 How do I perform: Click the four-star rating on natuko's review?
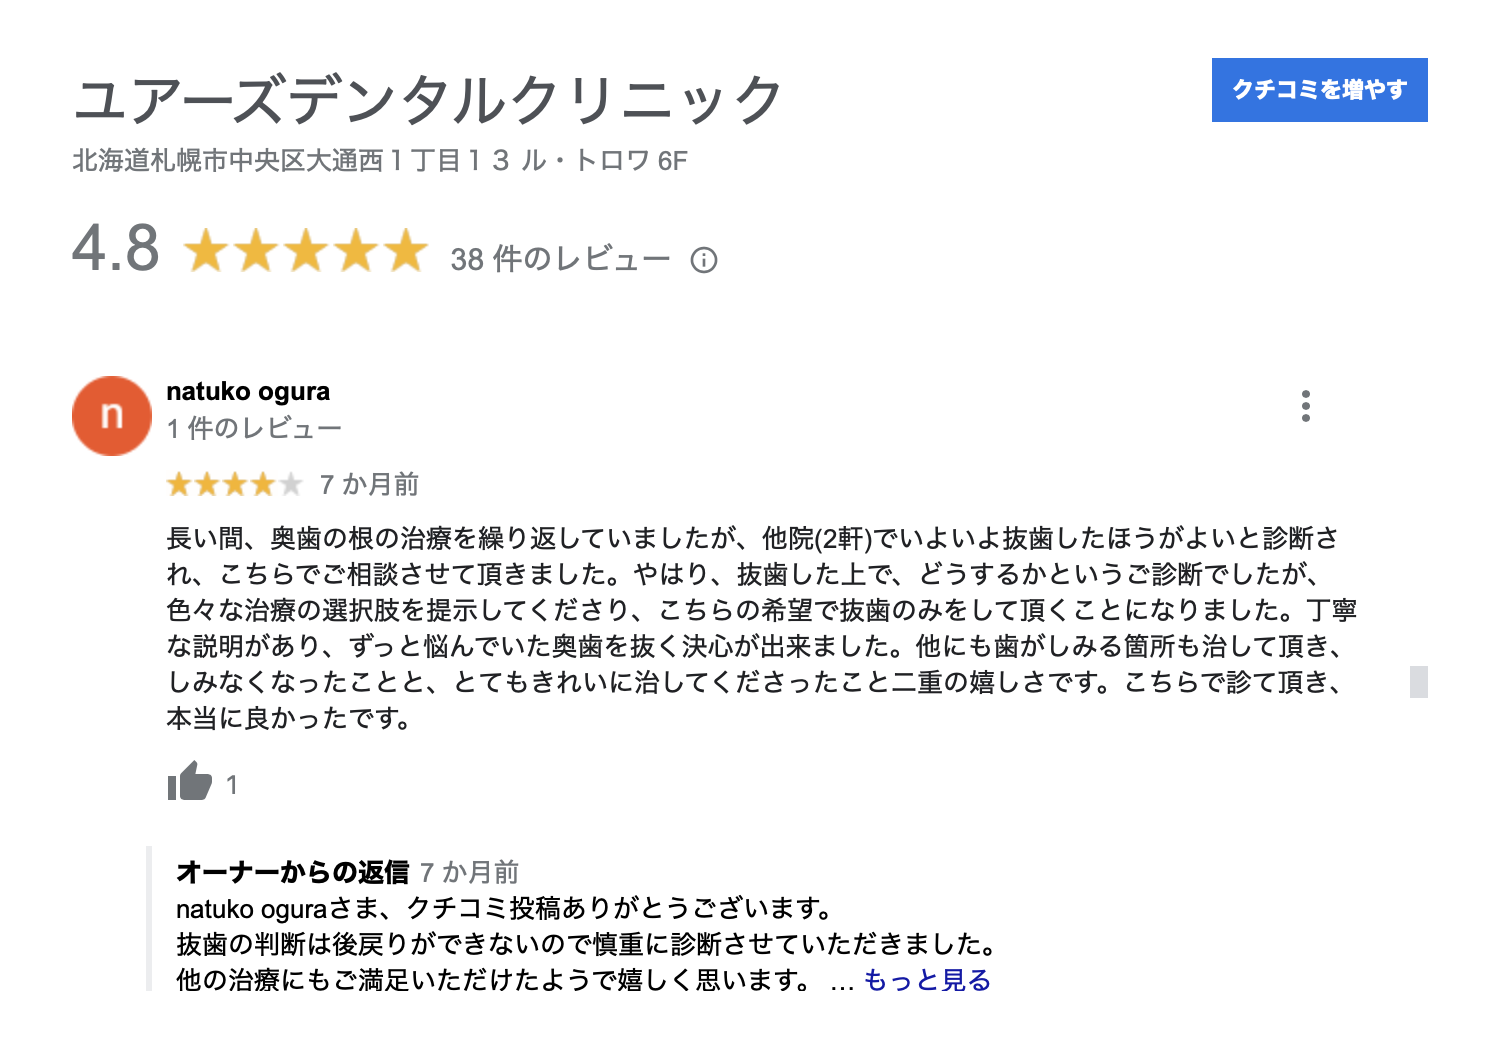click(235, 485)
